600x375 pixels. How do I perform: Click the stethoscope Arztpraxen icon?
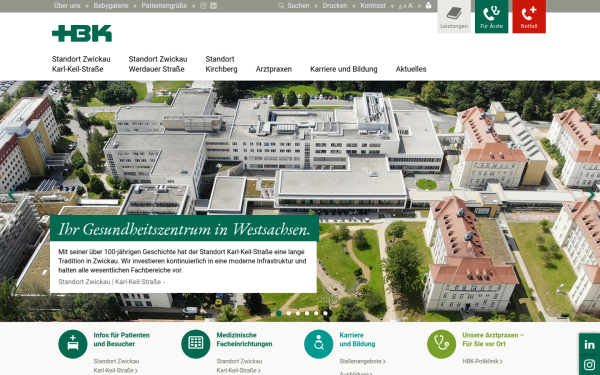(x=442, y=344)
